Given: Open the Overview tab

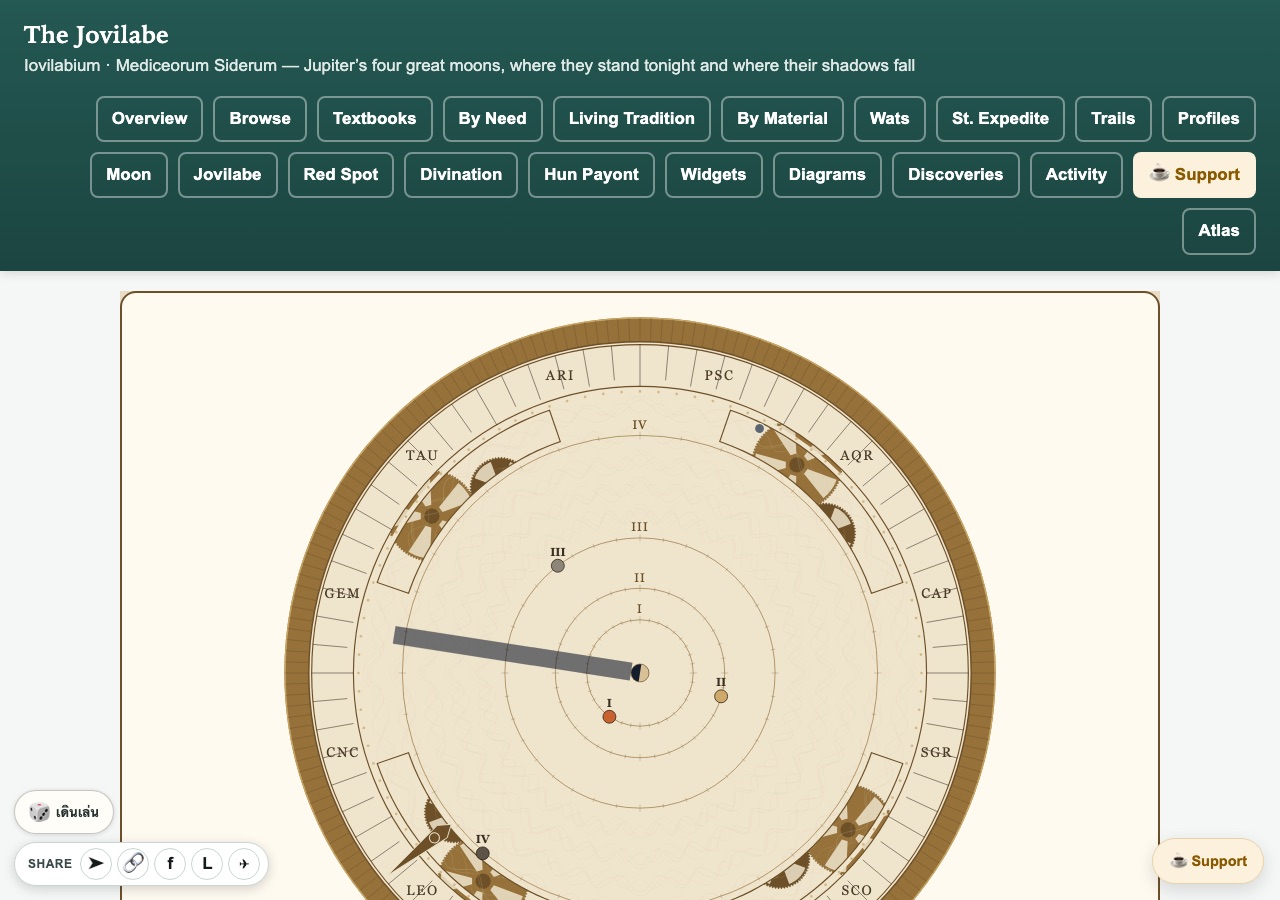Looking at the screenshot, I should click(x=150, y=119).
